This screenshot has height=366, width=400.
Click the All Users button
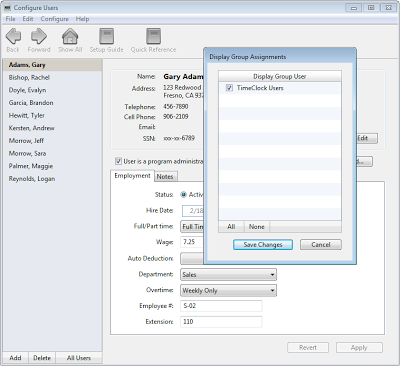point(79,358)
